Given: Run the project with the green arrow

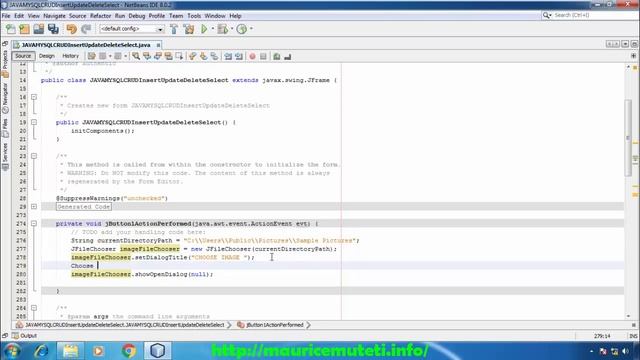Looking at the screenshot, I should 204,29.
